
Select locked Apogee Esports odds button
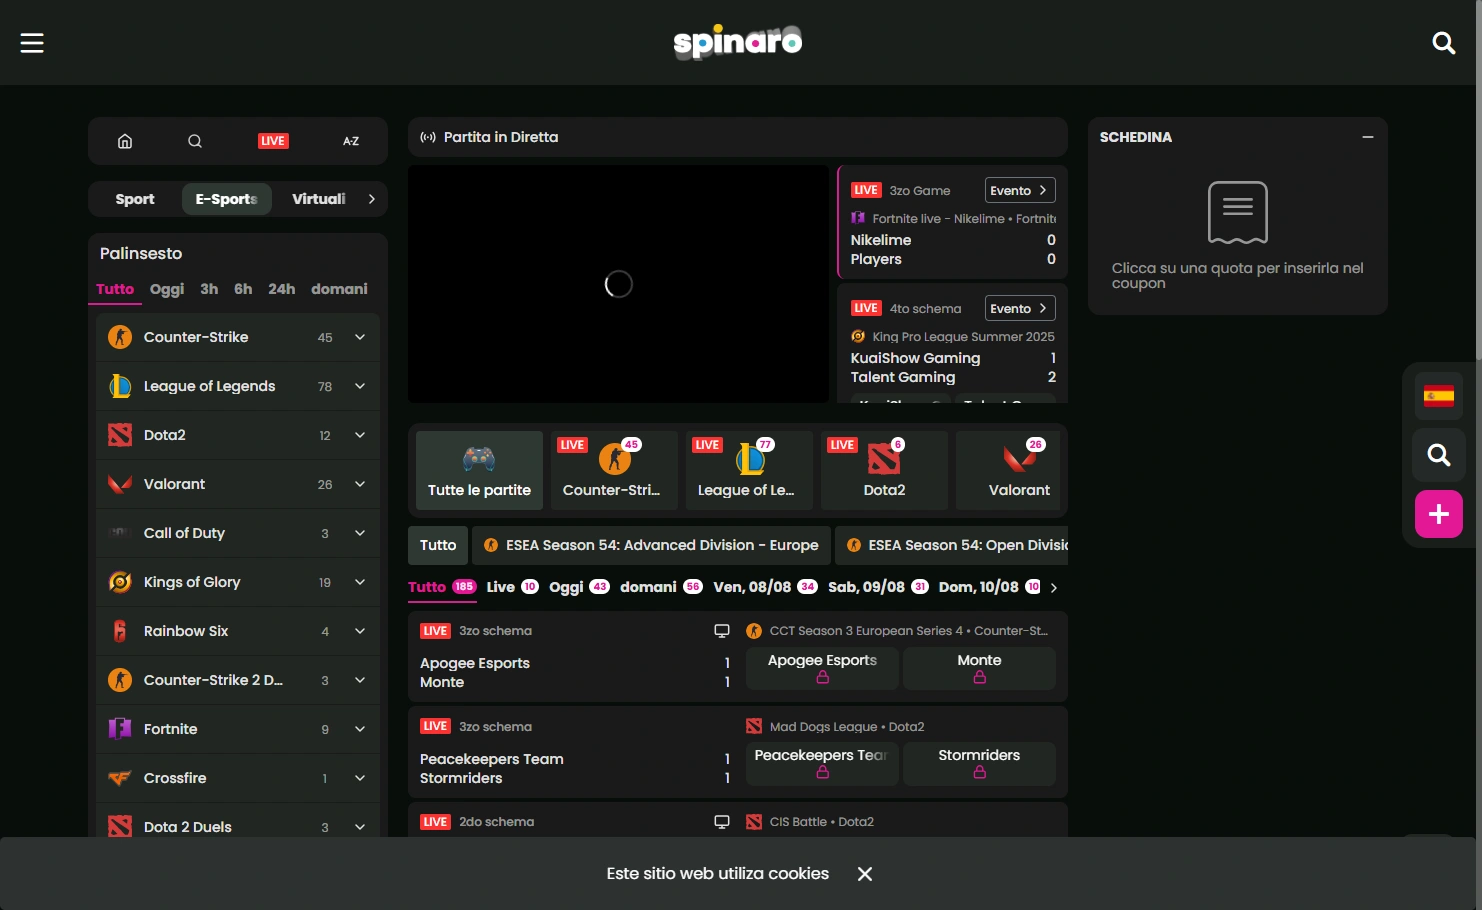[x=822, y=668]
